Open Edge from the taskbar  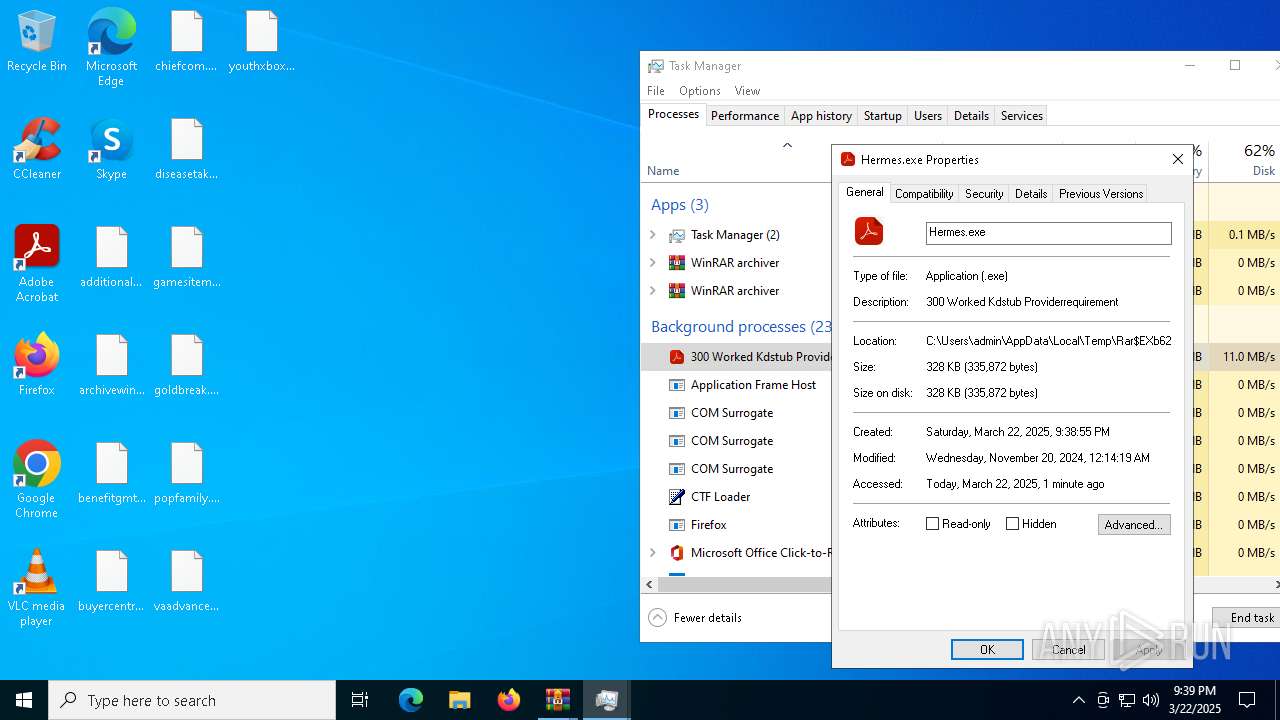[411, 700]
